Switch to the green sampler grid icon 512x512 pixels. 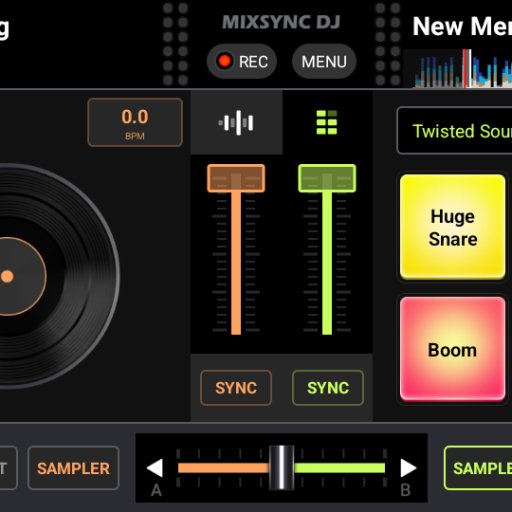[327, 122]
